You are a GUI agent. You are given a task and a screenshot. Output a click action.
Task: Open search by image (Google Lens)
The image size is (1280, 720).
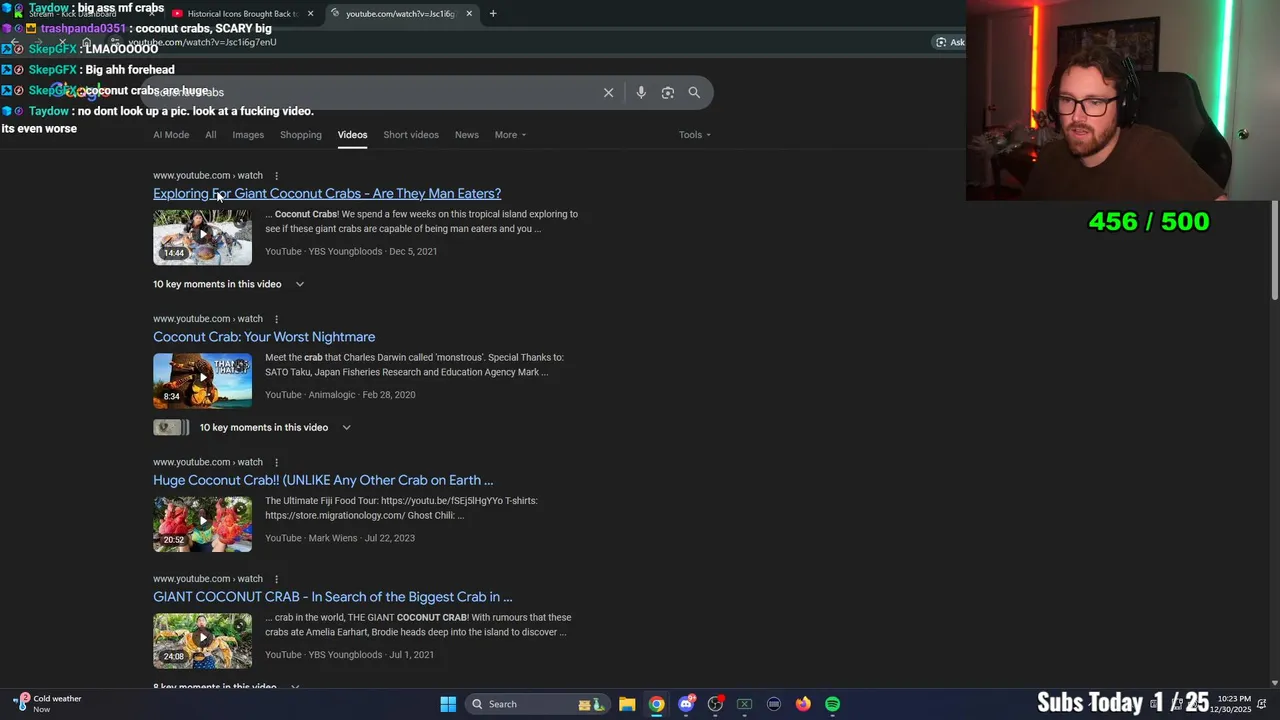(x=667, y=92)
